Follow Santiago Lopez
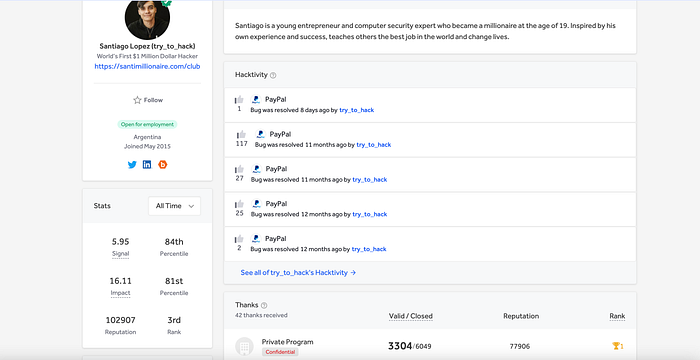The image size is (700, 360). pos(148,100)
